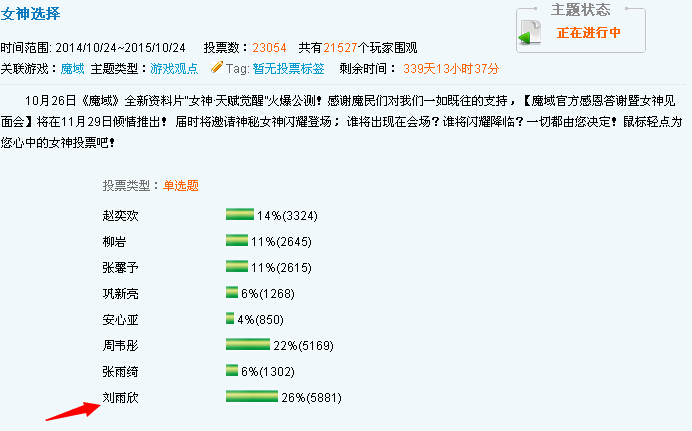This screenshot has height=431, width=692.
Task: Click the 26% result bar for 刘雨欣
Action: (x=252, y=397)
